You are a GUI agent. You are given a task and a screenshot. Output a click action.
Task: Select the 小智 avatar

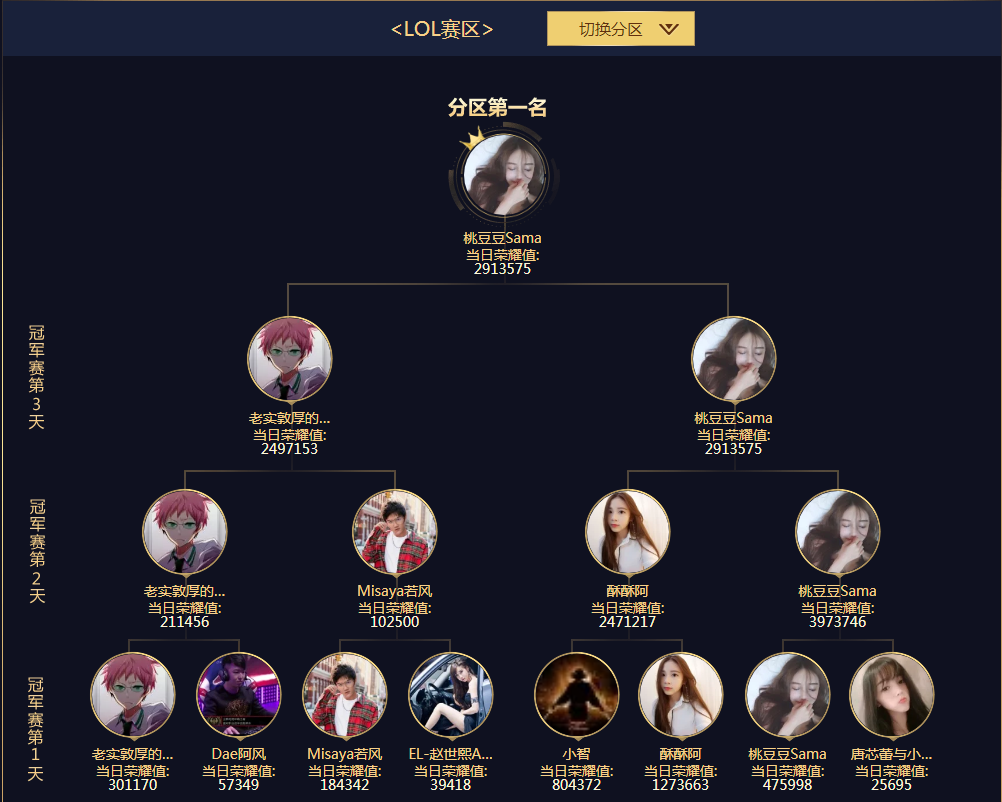tap(576, 695)
